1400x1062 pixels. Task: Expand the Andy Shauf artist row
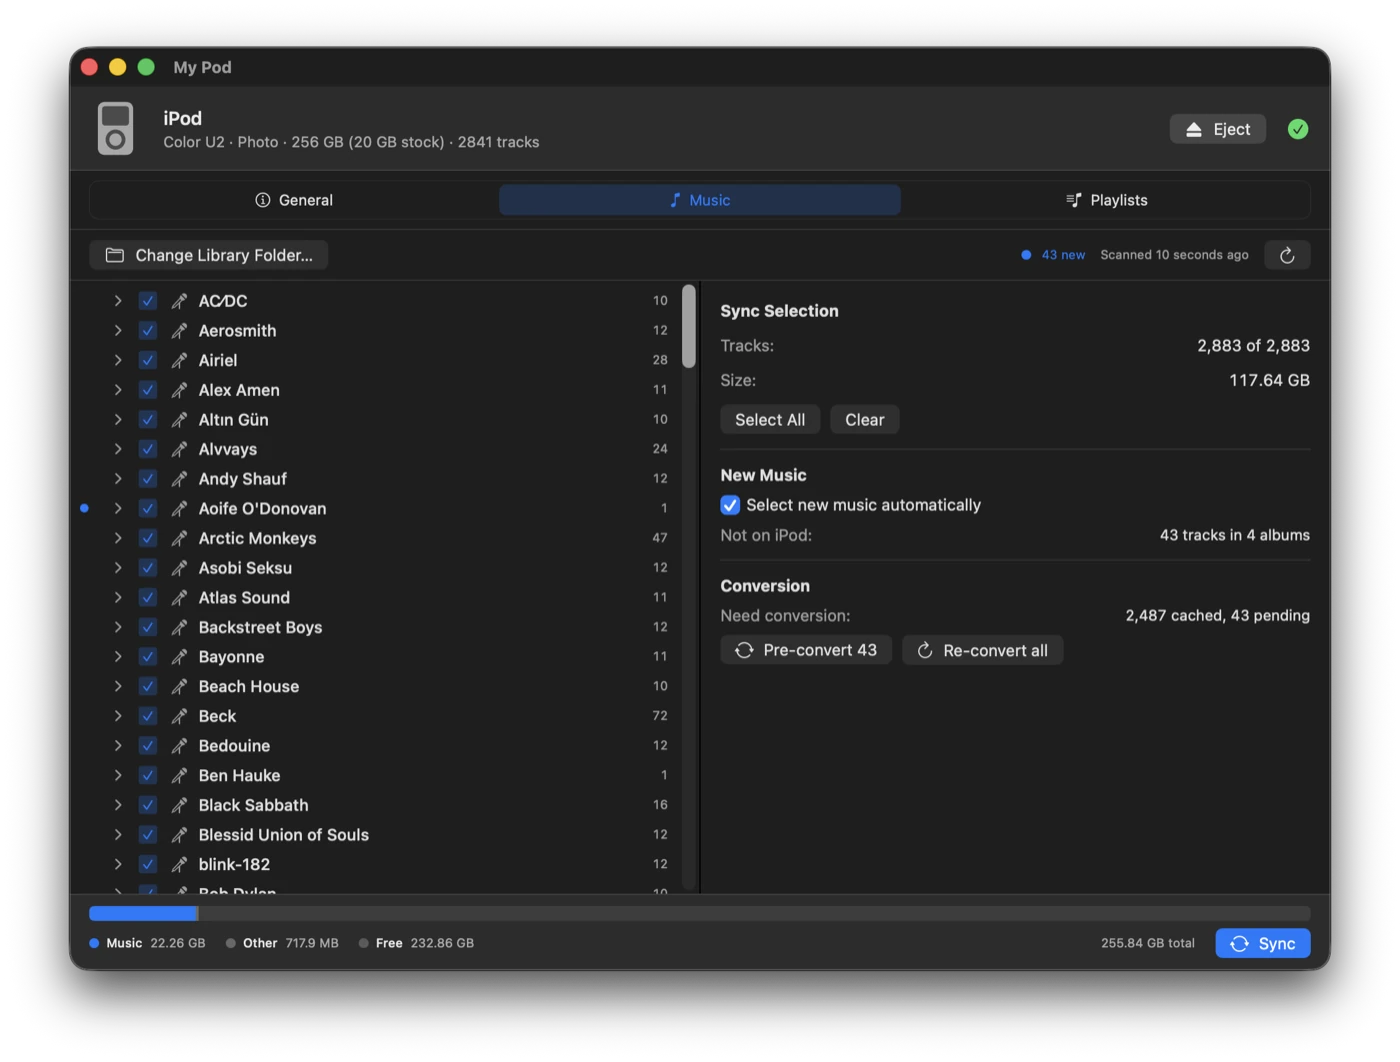tap(118, 479)
